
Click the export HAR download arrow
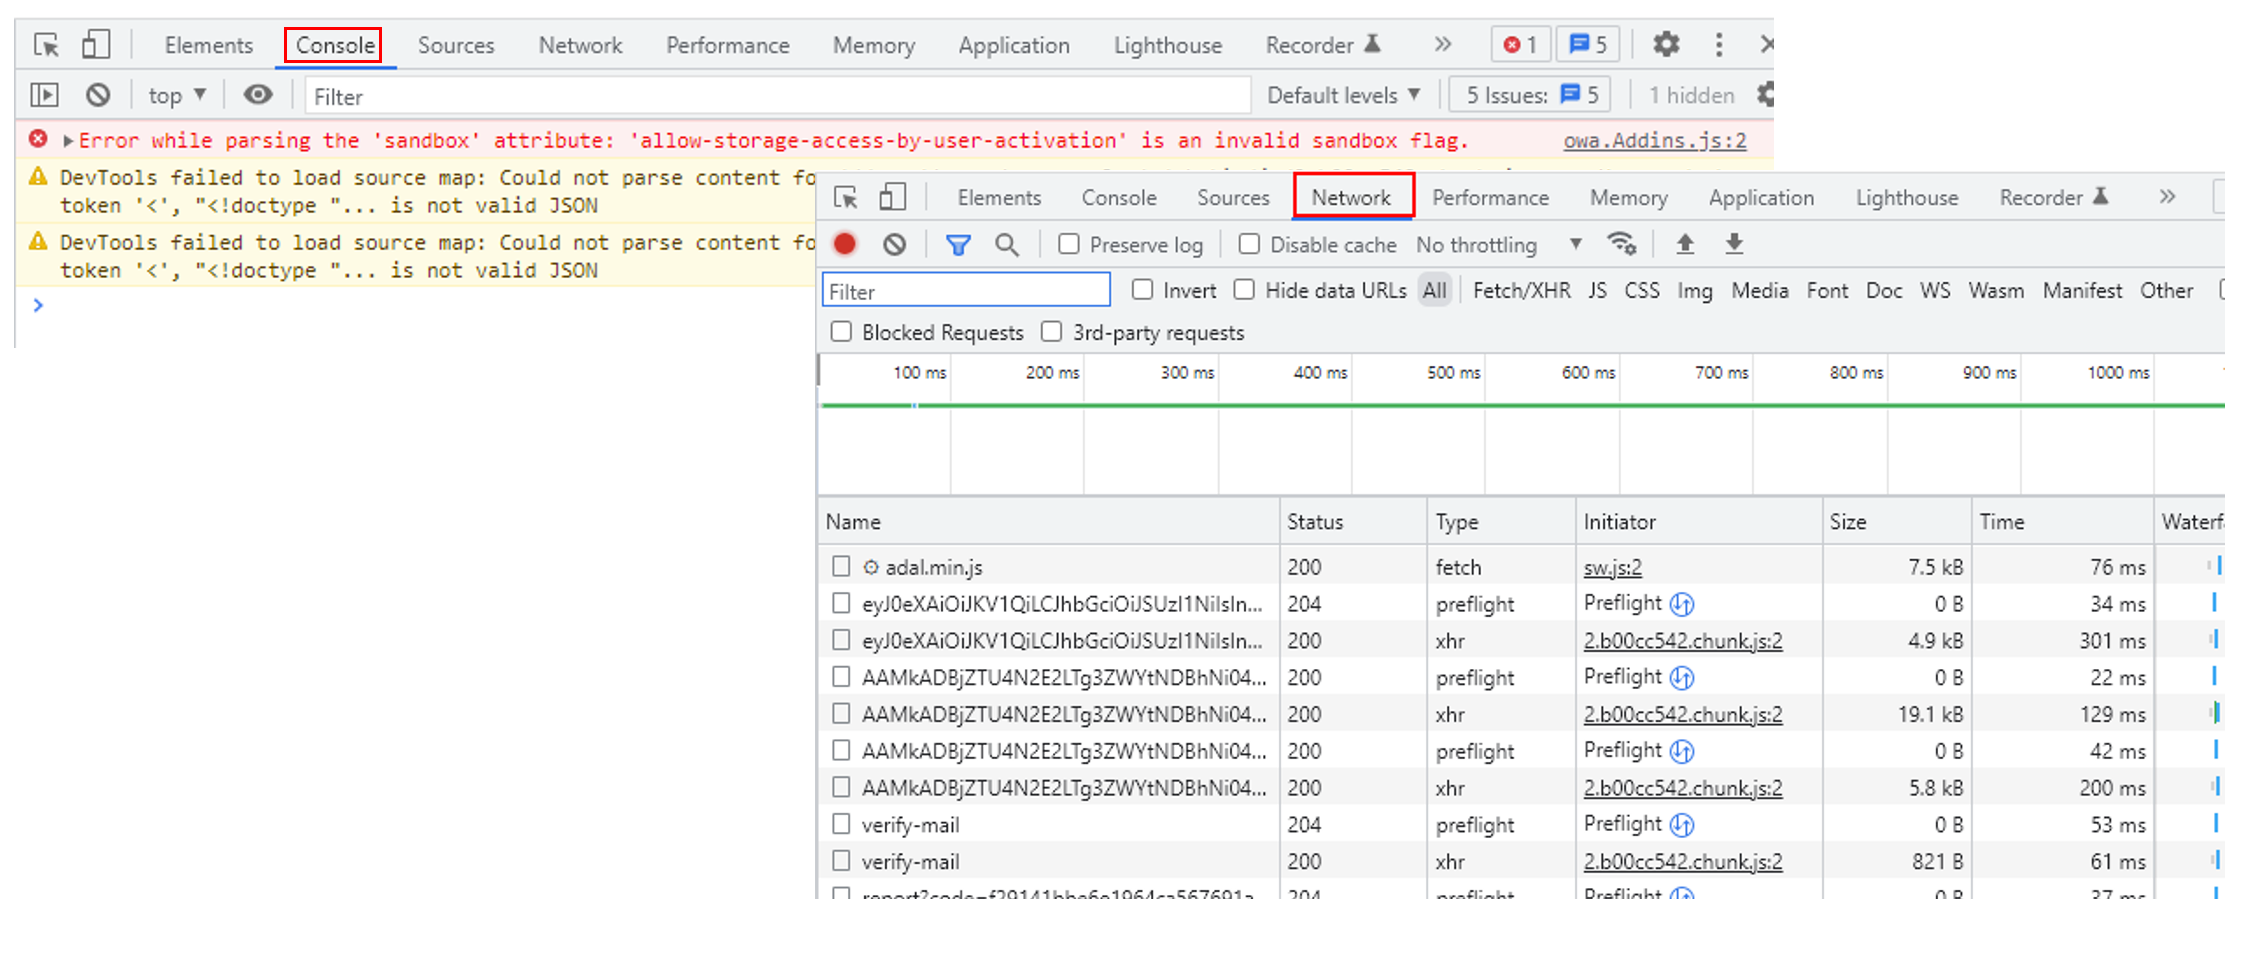(x=1735, y=244)
